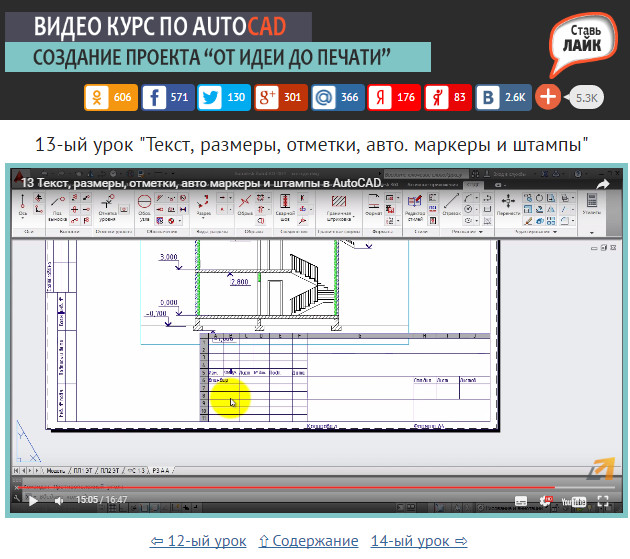630x559 pixels.
Task: Click the 'Разрез' section tool in ribbon
Action: pos(203,205)
